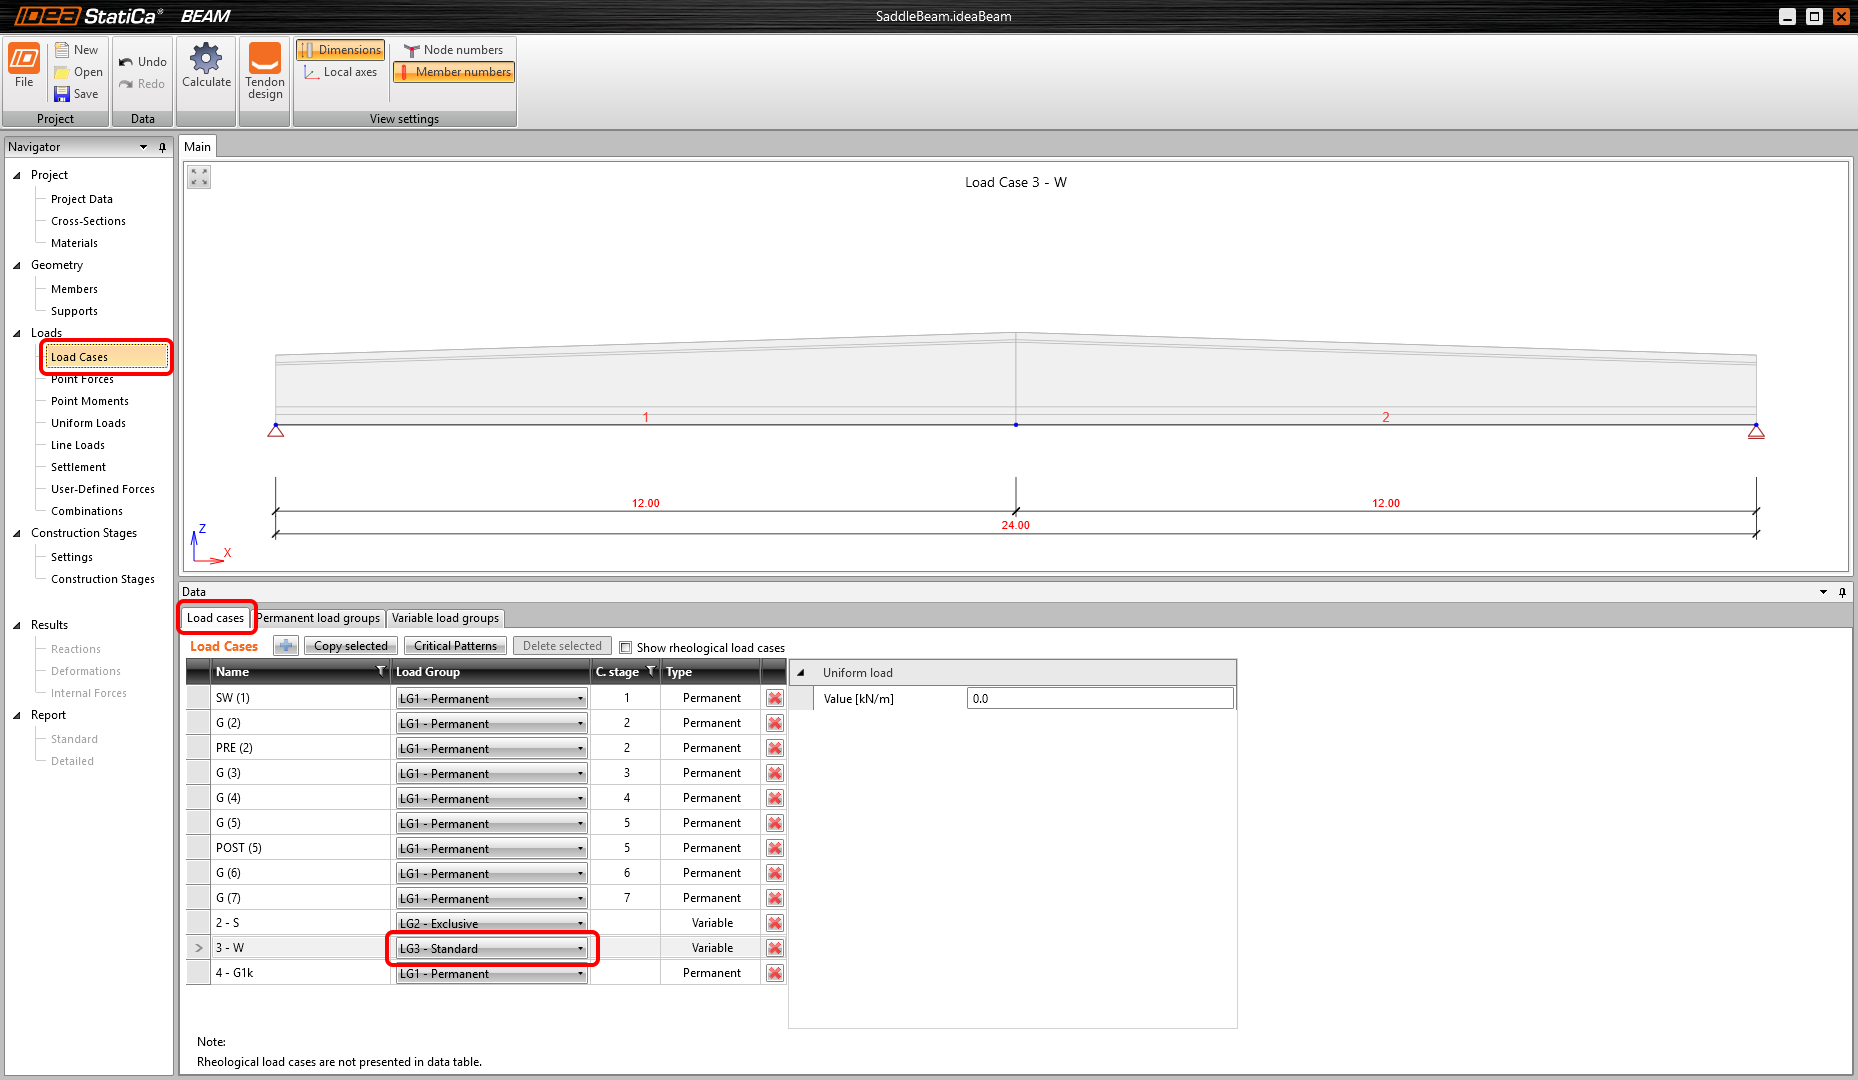Run the Calculate command
Viewport: 1858px width, 1080px height.
[206, 66]
